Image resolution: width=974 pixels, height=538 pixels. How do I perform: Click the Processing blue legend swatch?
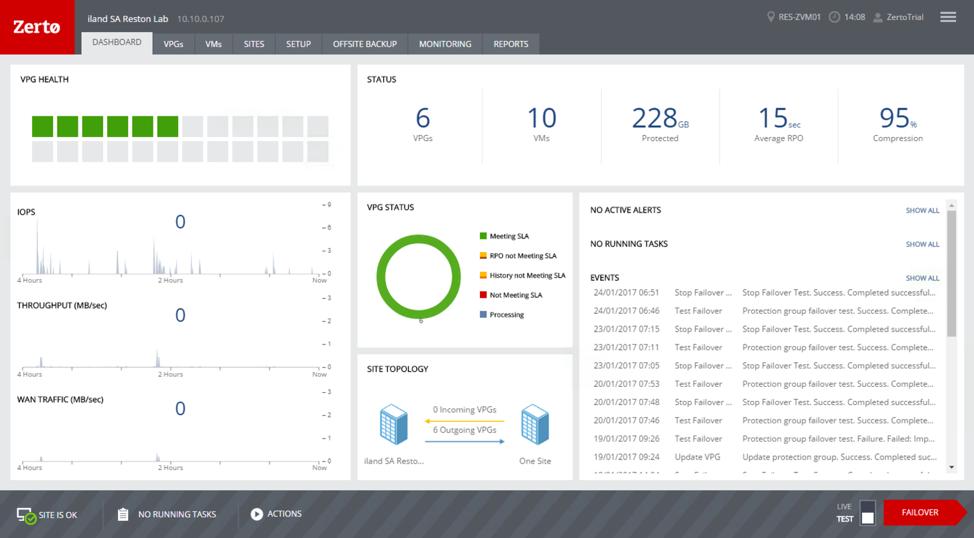[483, 314]
